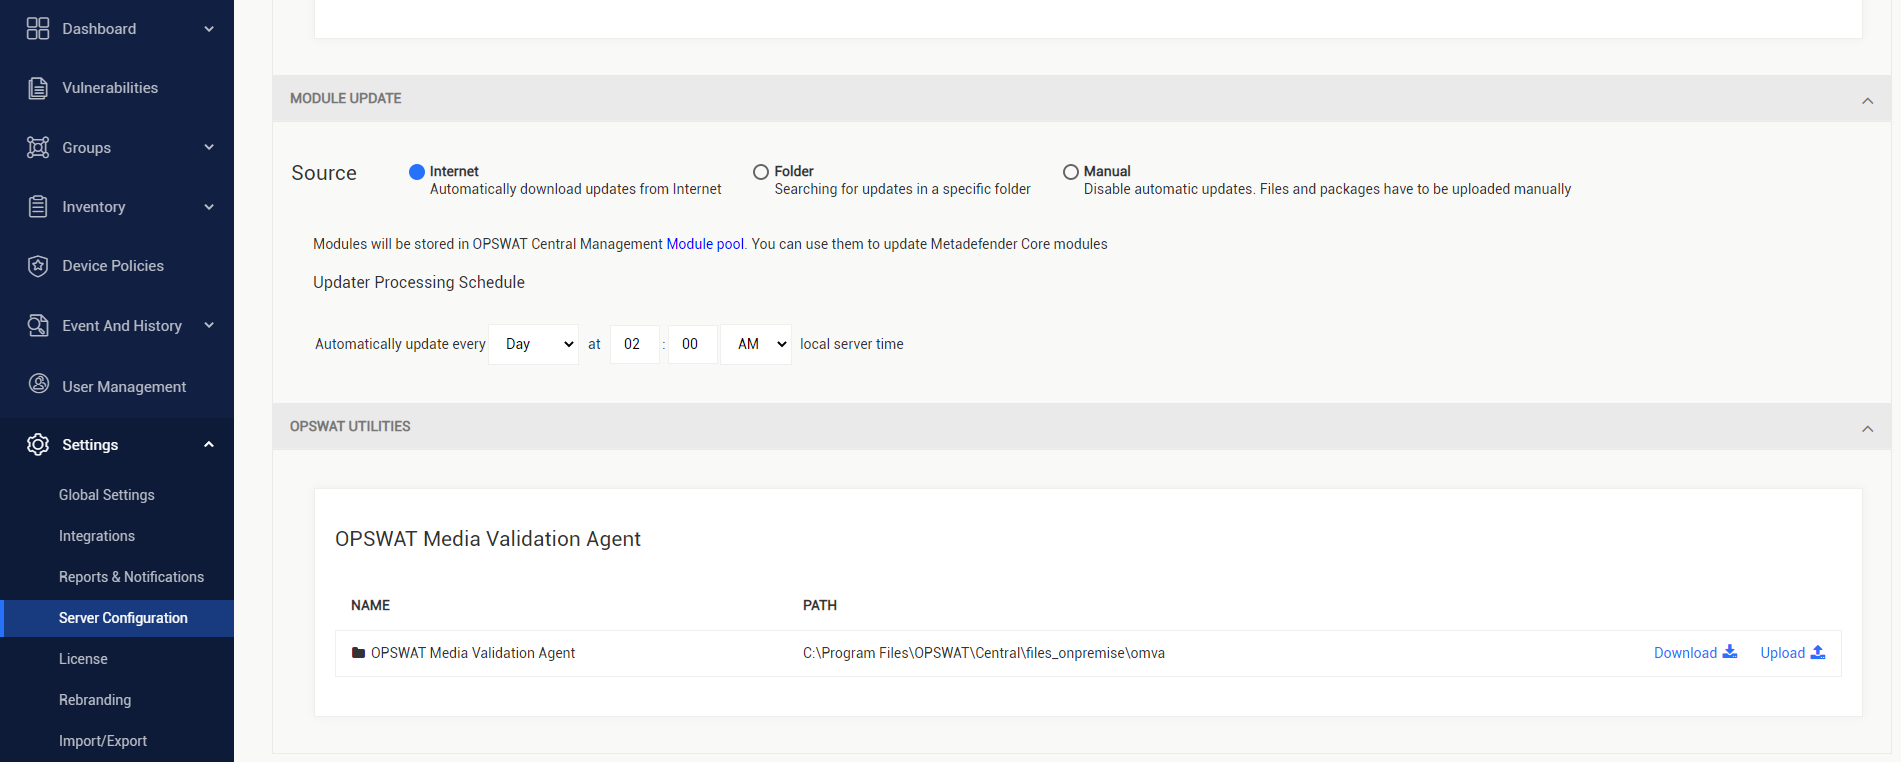Click the Device Policies shield icon

point(38,266)
